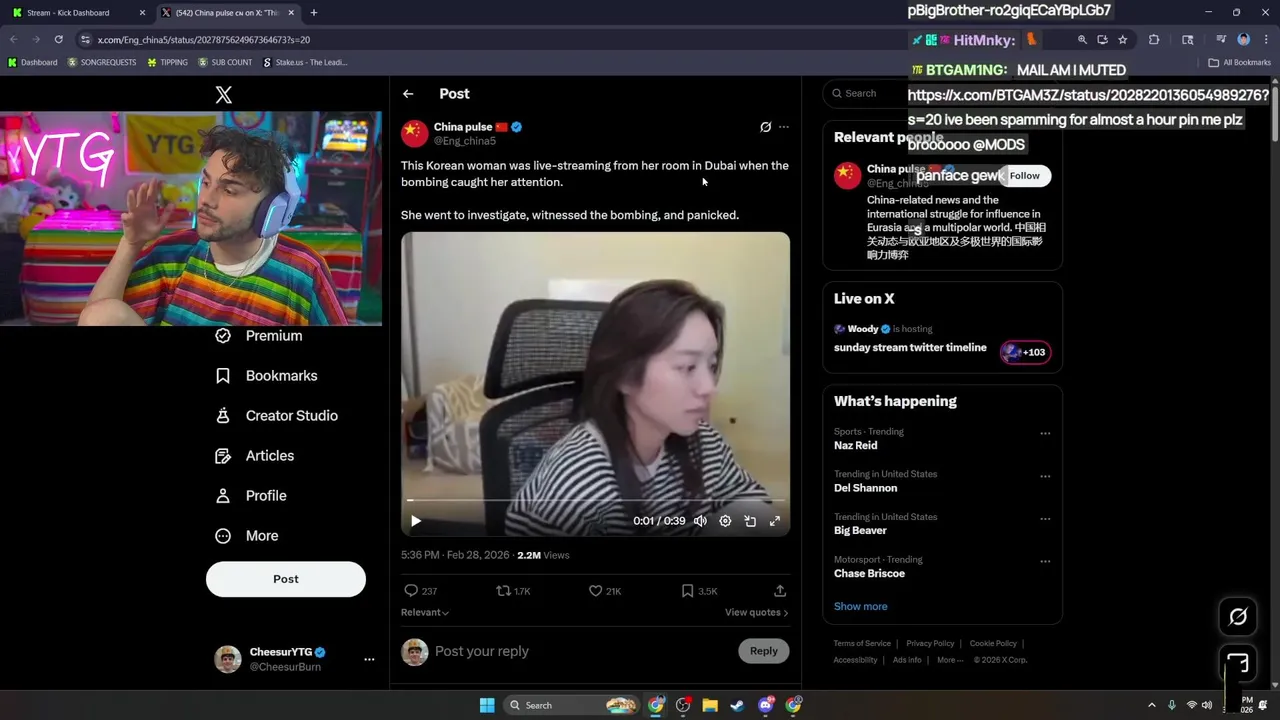1280x720 pixels.
Task: Open the browser extensions puzzle icon
Action: pos(1154,40)
